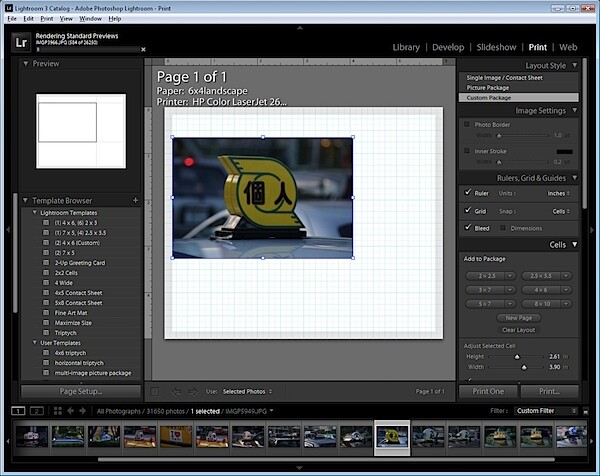Image resolution: width=600 pixels, height=476 pixels.
Task: Go to previous page arrow in toolbar
Action: click(176, 391)
